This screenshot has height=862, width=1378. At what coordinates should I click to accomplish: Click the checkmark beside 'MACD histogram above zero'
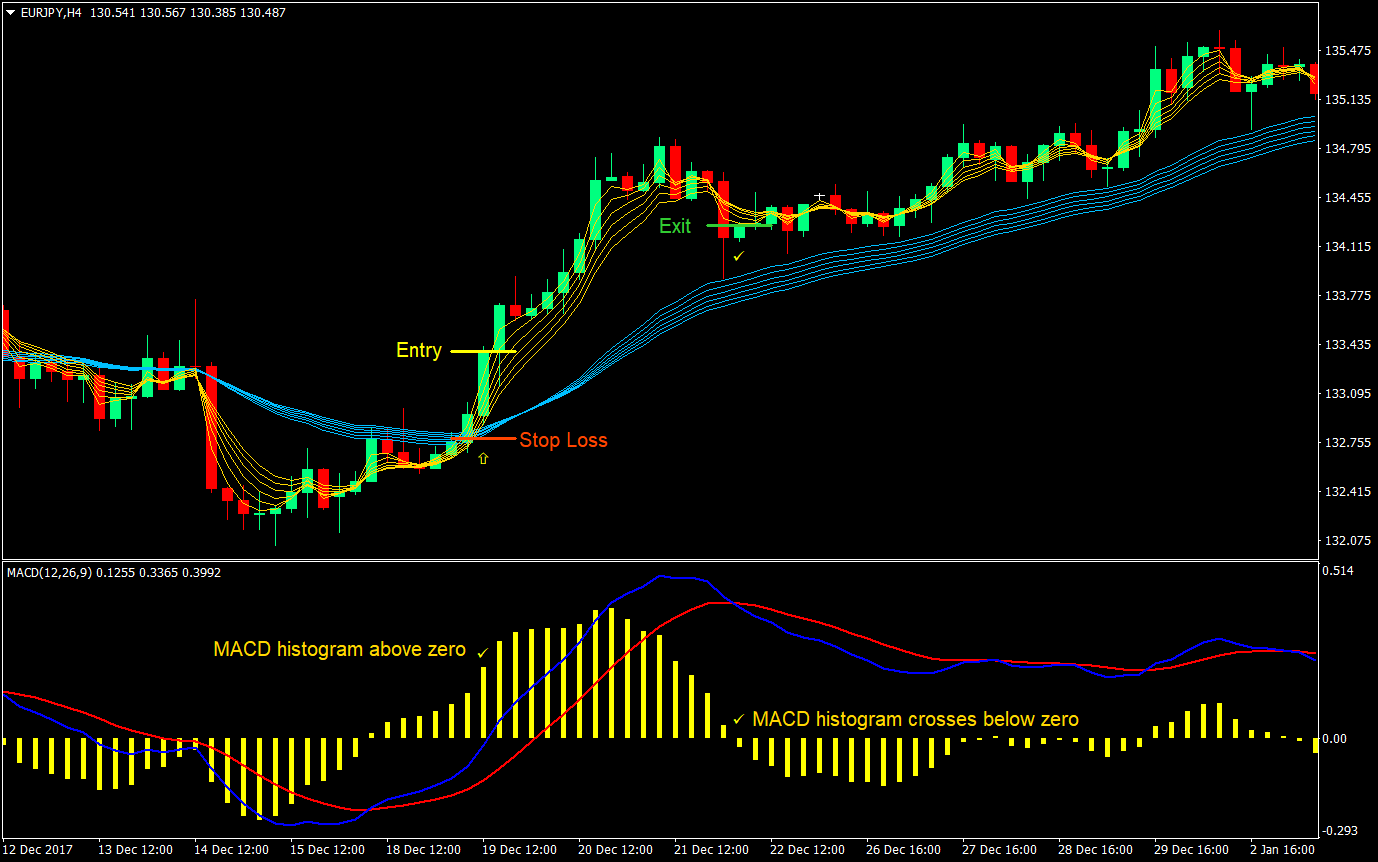[x=482, y=652]
